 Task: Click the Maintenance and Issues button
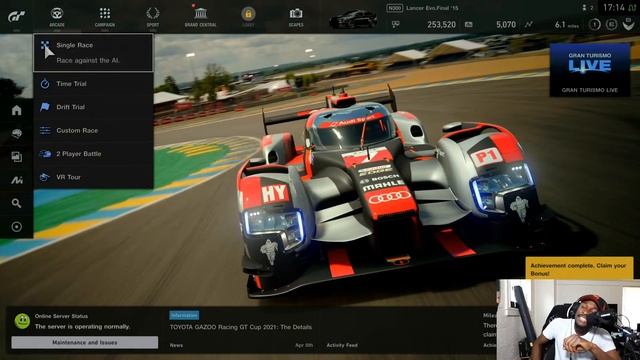click(x=84, y=342)
